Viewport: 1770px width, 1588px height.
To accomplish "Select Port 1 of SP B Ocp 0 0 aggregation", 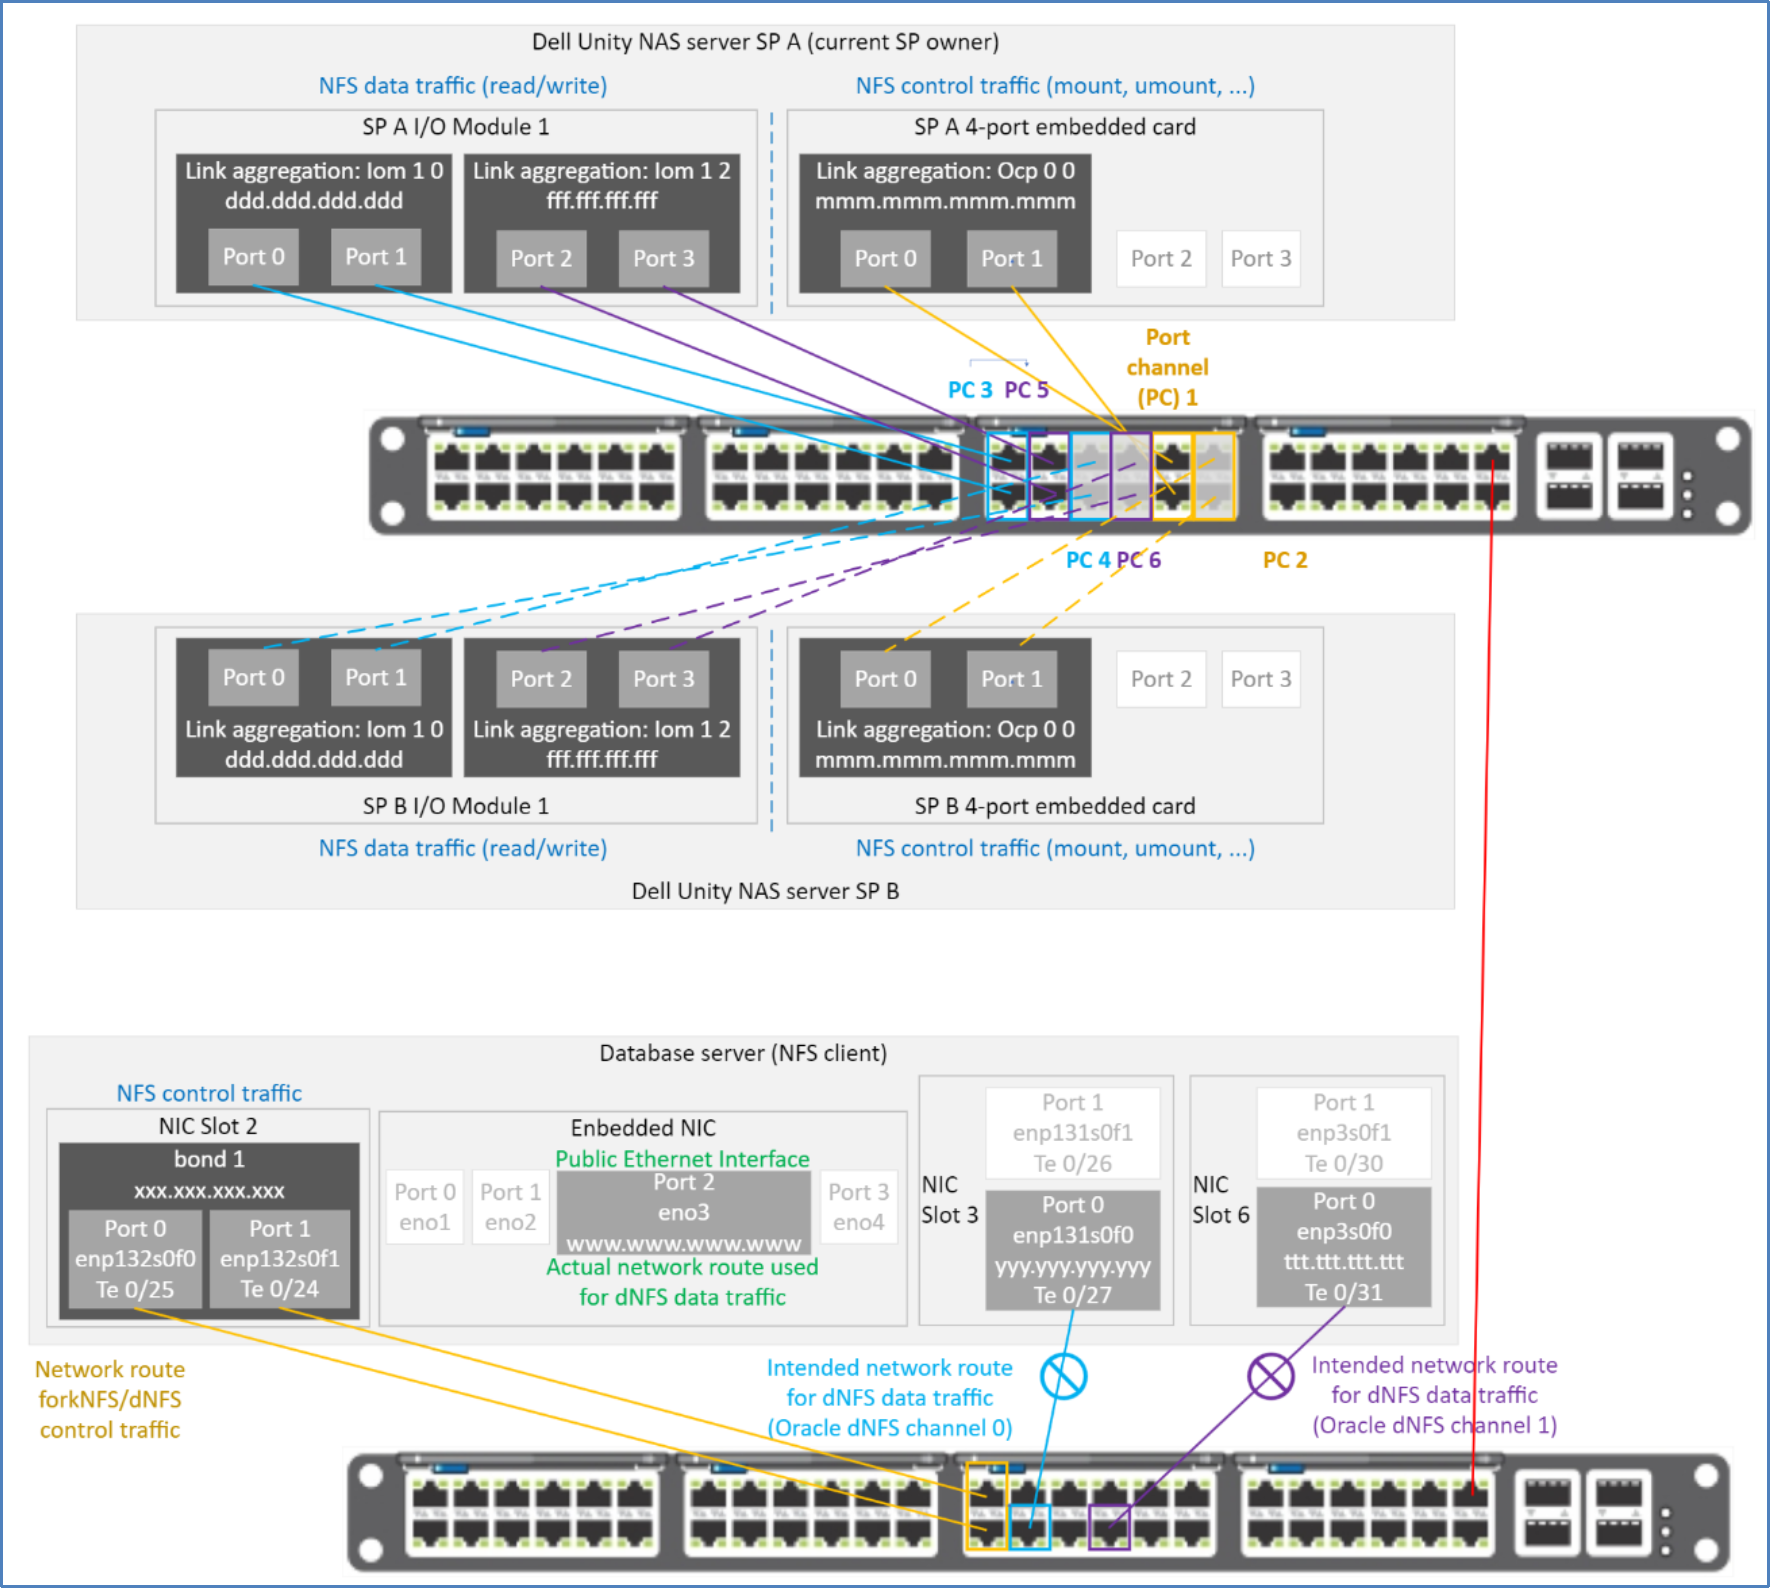I will (1012, 679).
